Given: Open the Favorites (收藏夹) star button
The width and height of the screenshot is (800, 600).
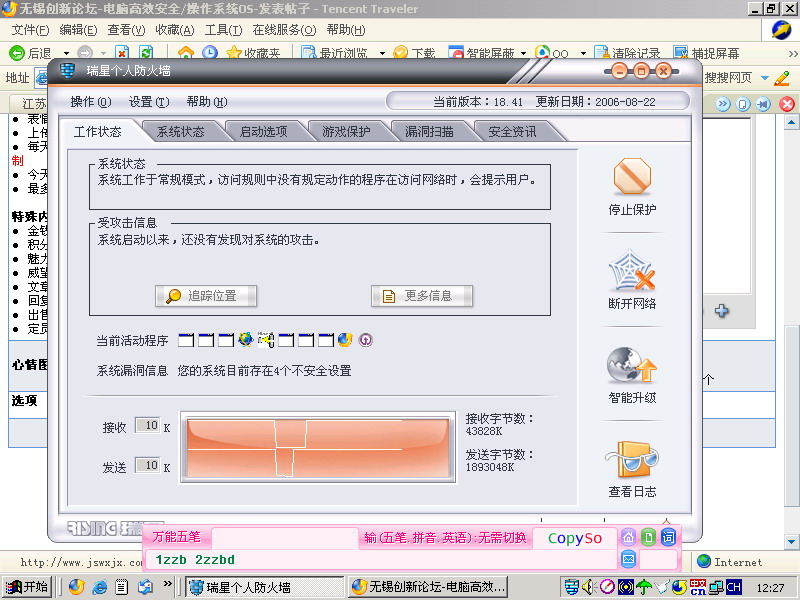Looking at the screenshot, I should (x=254, y=53).
